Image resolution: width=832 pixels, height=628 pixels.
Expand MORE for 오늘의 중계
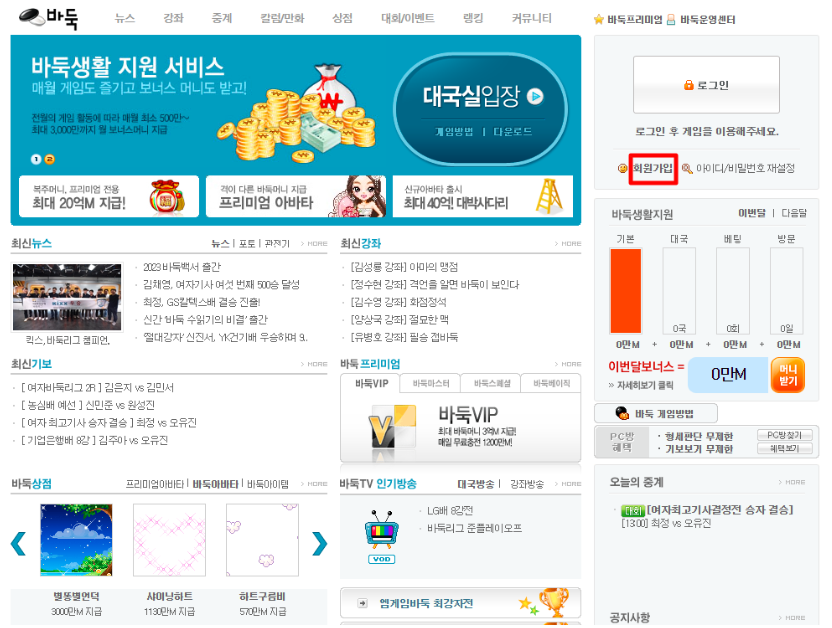coord(792,482)
